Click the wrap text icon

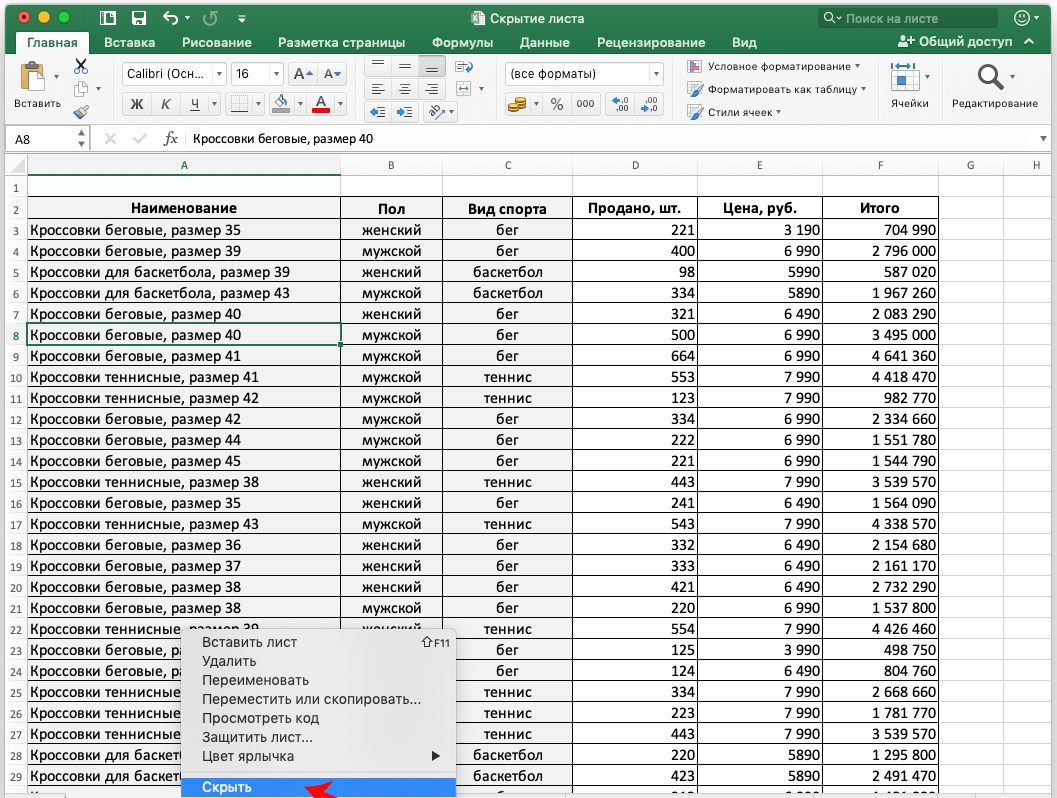click(x=463, y=66)
